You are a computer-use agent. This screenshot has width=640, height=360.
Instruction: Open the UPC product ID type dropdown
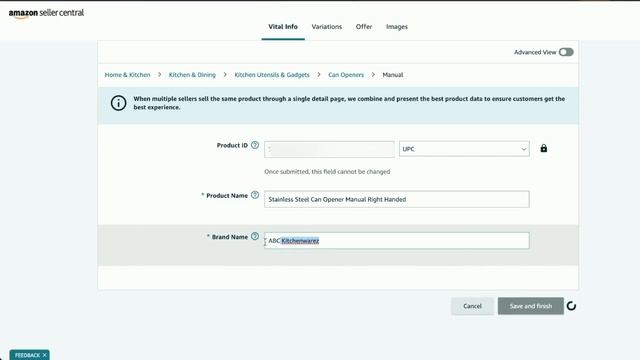[464, 149]
